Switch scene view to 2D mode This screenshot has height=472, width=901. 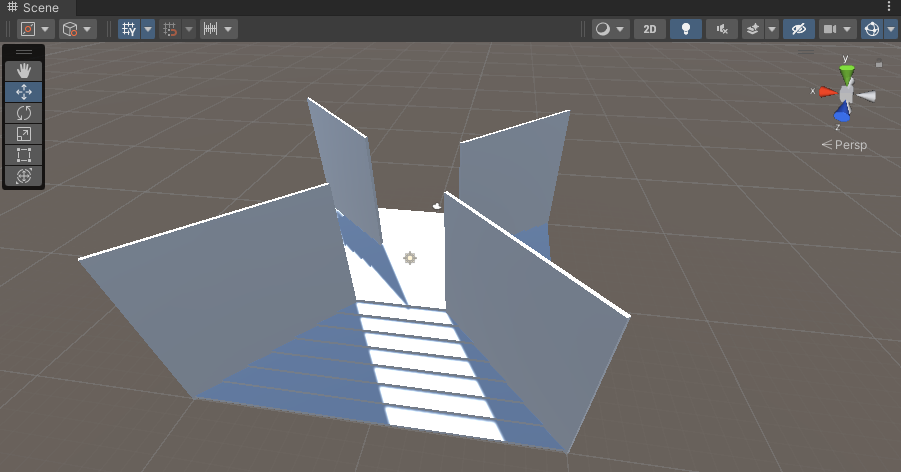[x=650, y=29]
